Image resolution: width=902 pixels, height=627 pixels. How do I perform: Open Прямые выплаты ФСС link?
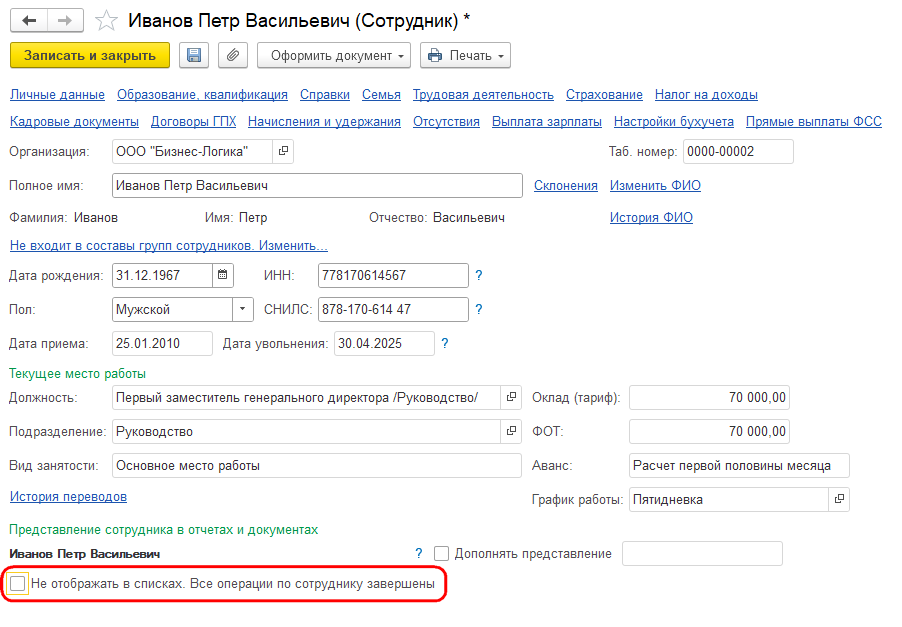click(x=814, y=122)
